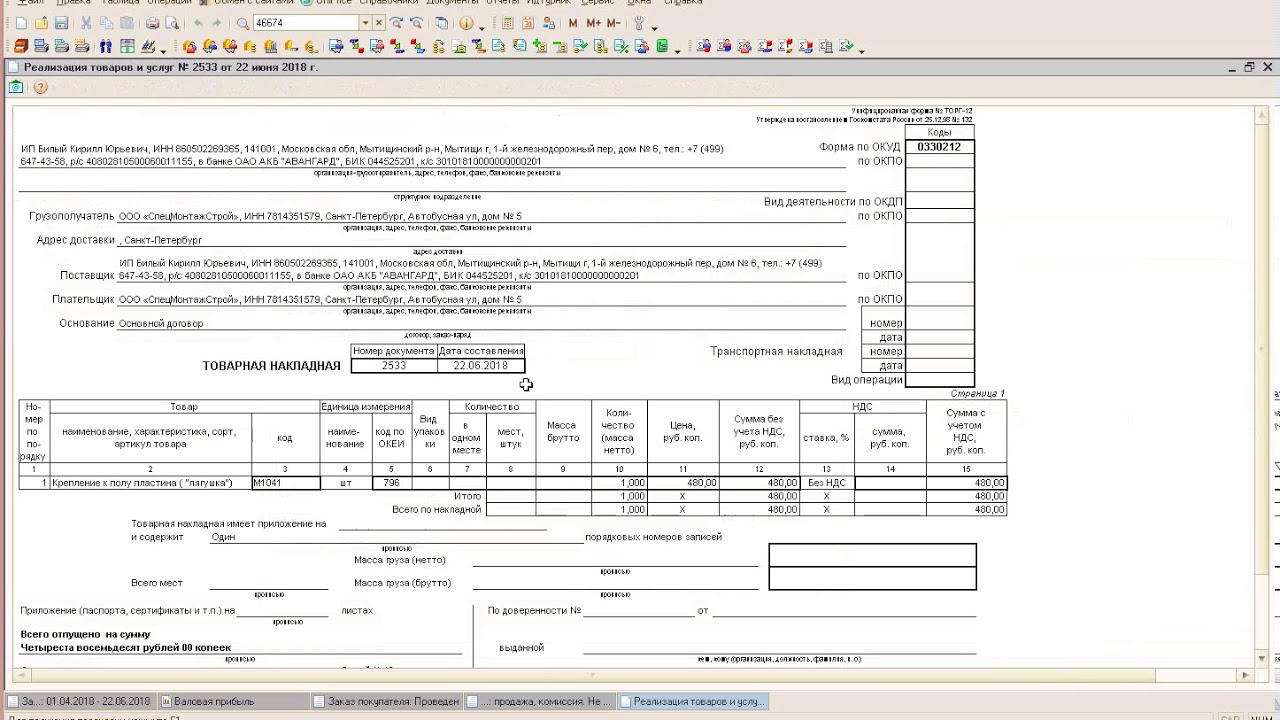This screenshot has width=1280, height=720.
Task: Expand the help icon dropdown arrow
Action: point(482,27)
